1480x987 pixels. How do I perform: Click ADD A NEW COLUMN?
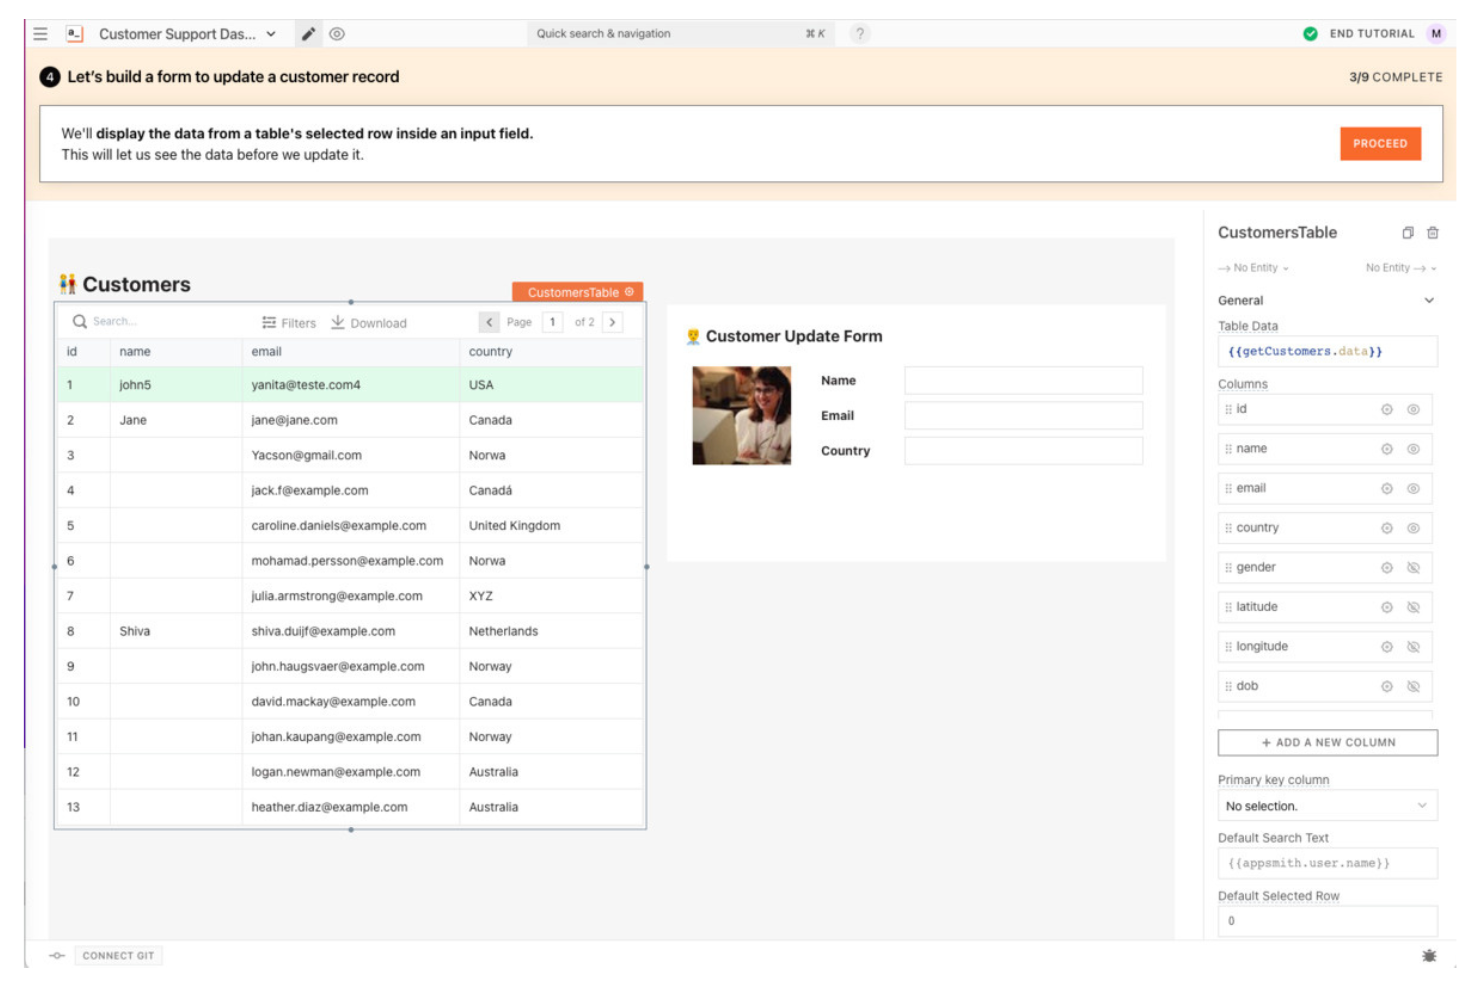[1326, 742]
